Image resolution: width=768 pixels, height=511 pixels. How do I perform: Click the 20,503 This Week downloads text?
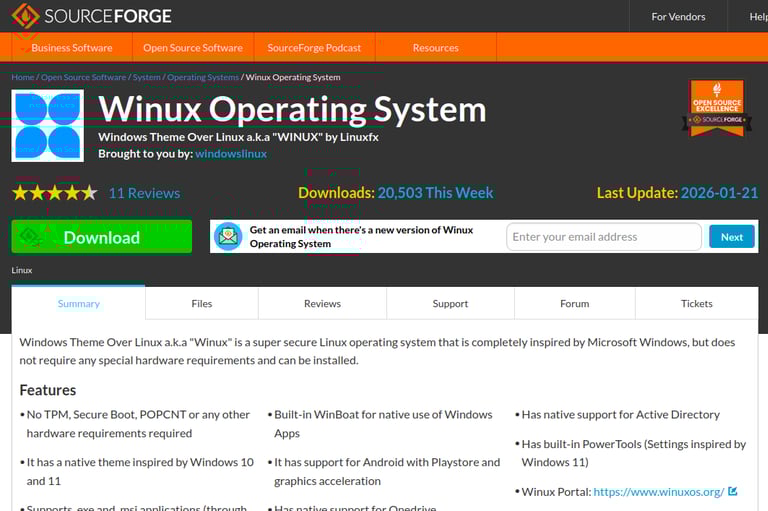[x=435, y=193]
